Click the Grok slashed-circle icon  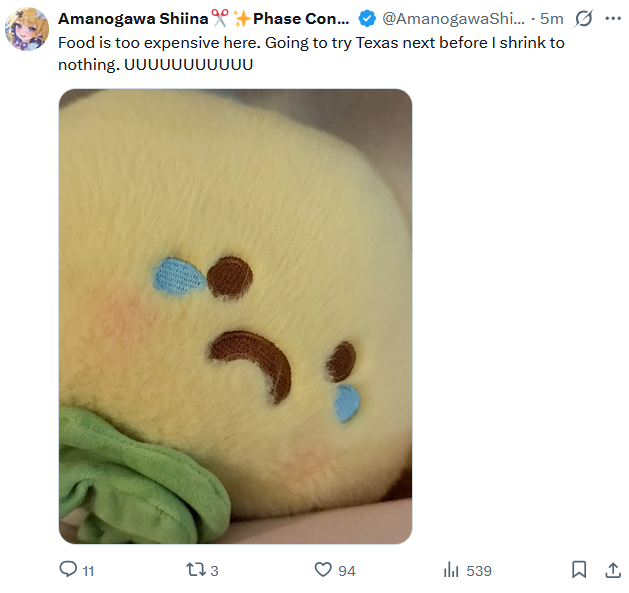pos(583,18)
